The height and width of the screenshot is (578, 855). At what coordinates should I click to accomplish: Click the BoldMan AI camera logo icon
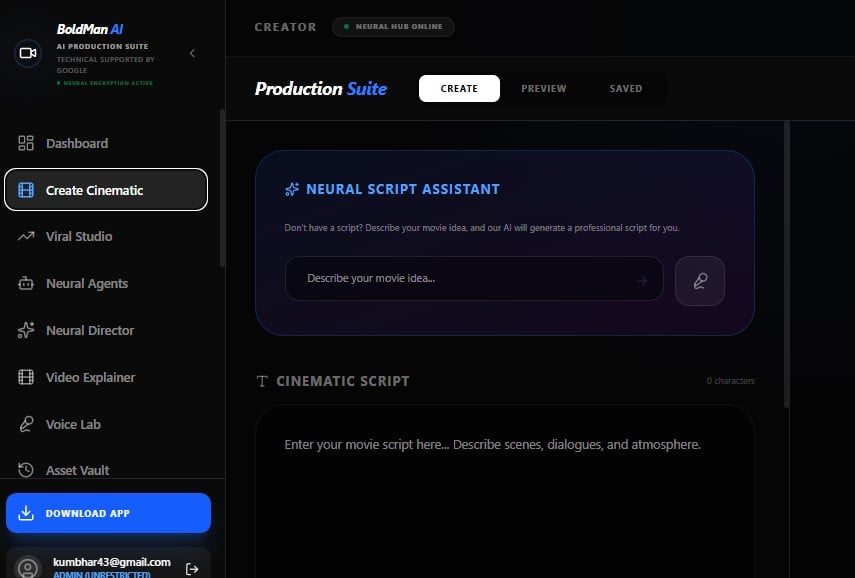[x=28, y=53]
